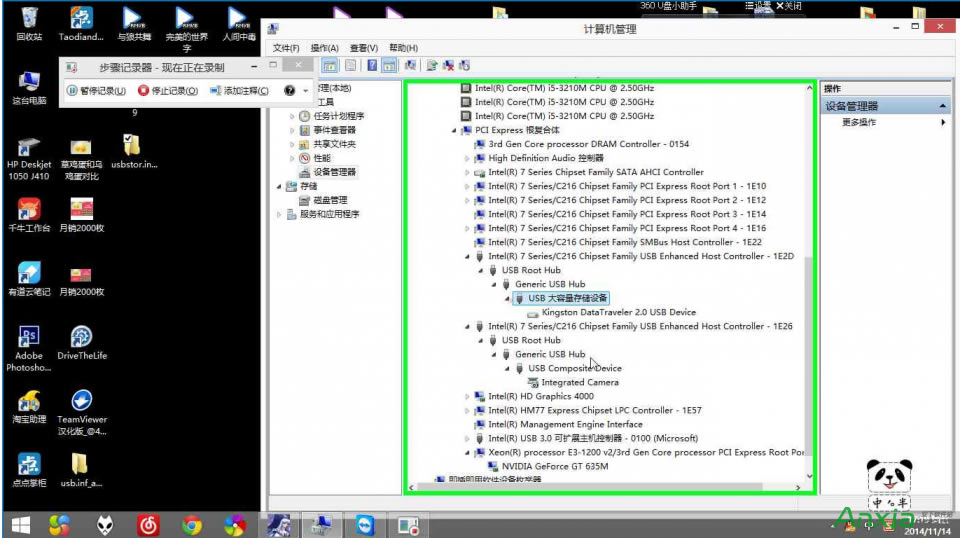960x538 pixels.
Task: Expand the Intel(R) HD Graphics 4000 node
Action: click(467, 397)
